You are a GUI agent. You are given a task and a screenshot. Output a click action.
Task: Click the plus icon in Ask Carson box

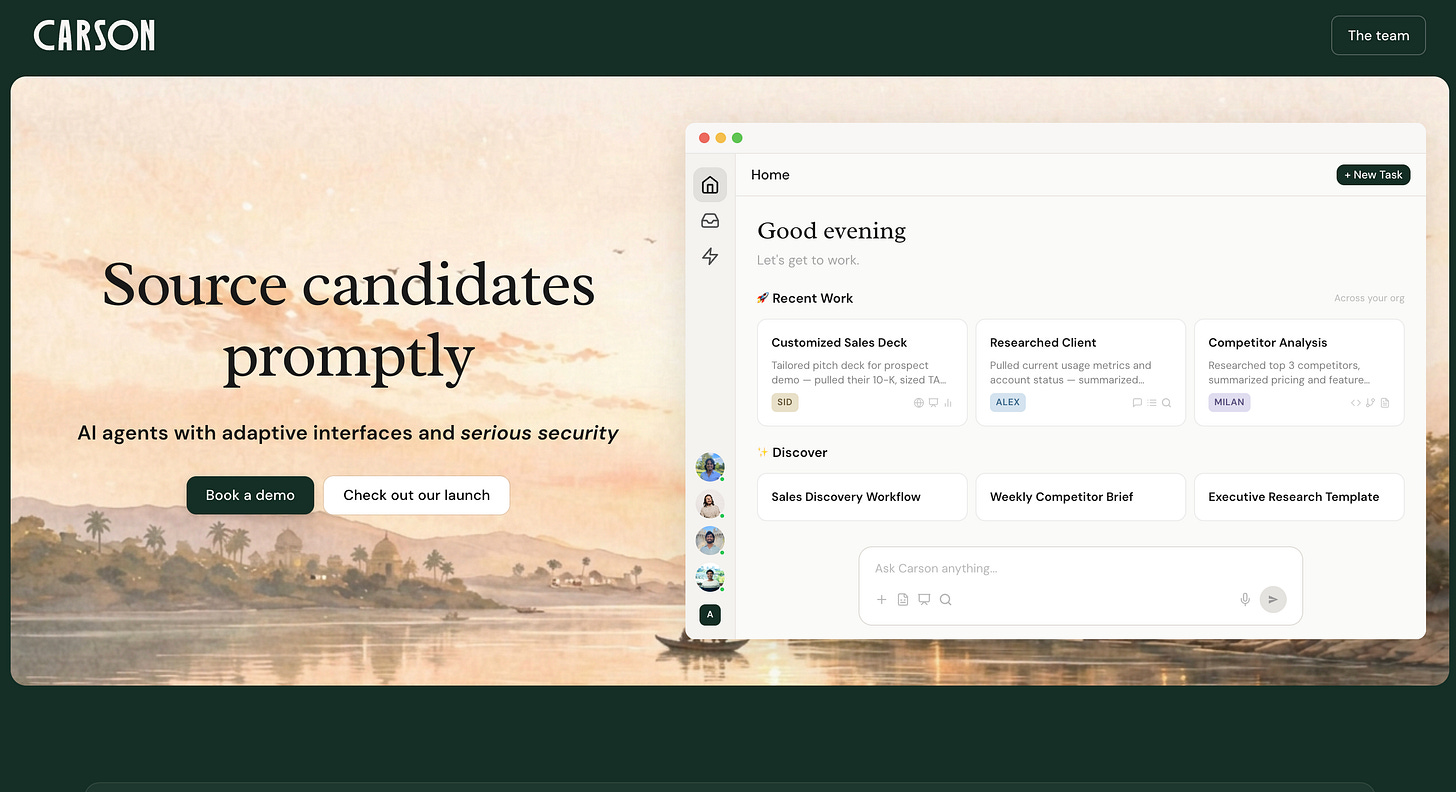pyautogui.click(x=881, y=600)
